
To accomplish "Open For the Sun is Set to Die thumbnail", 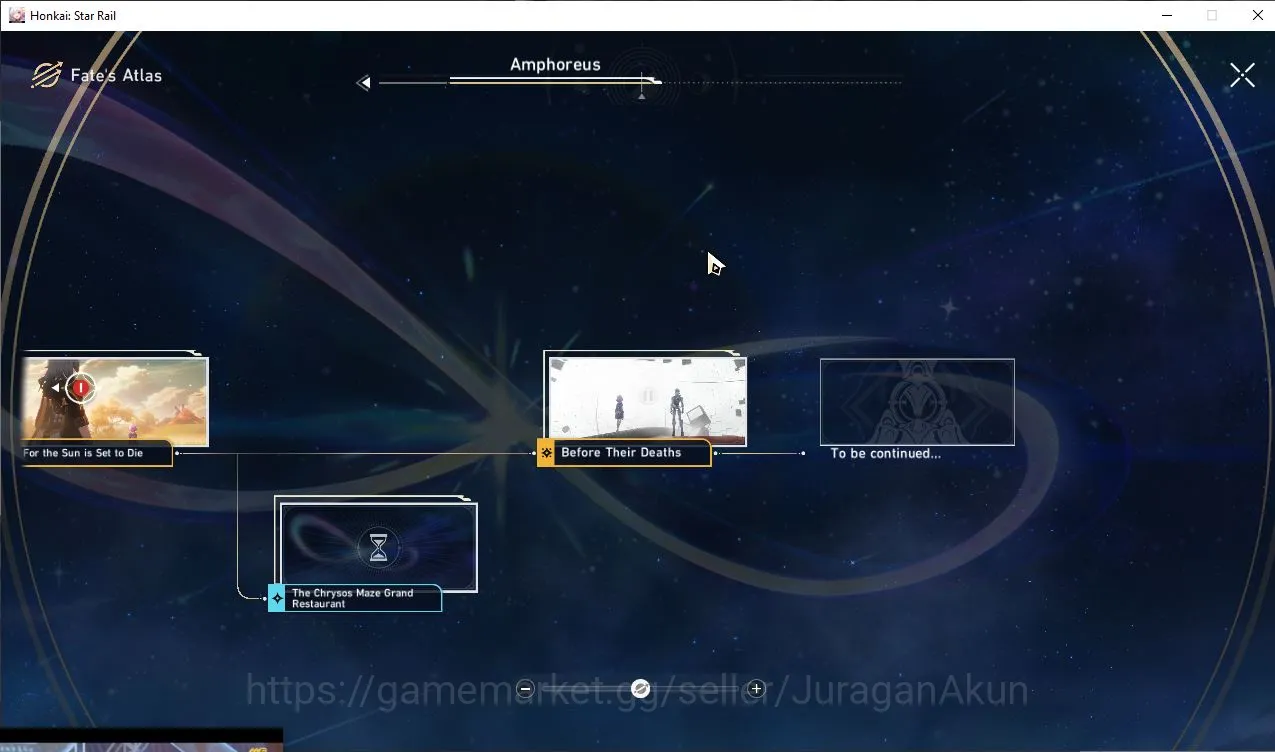I will [x=113, y=401].
